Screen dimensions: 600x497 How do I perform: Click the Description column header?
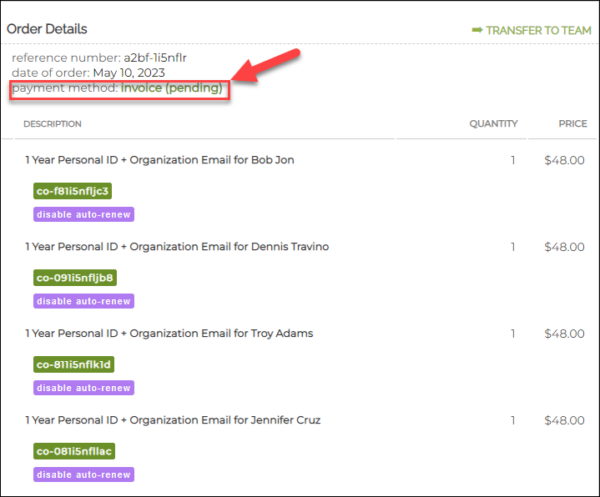(x=52, y=124)
